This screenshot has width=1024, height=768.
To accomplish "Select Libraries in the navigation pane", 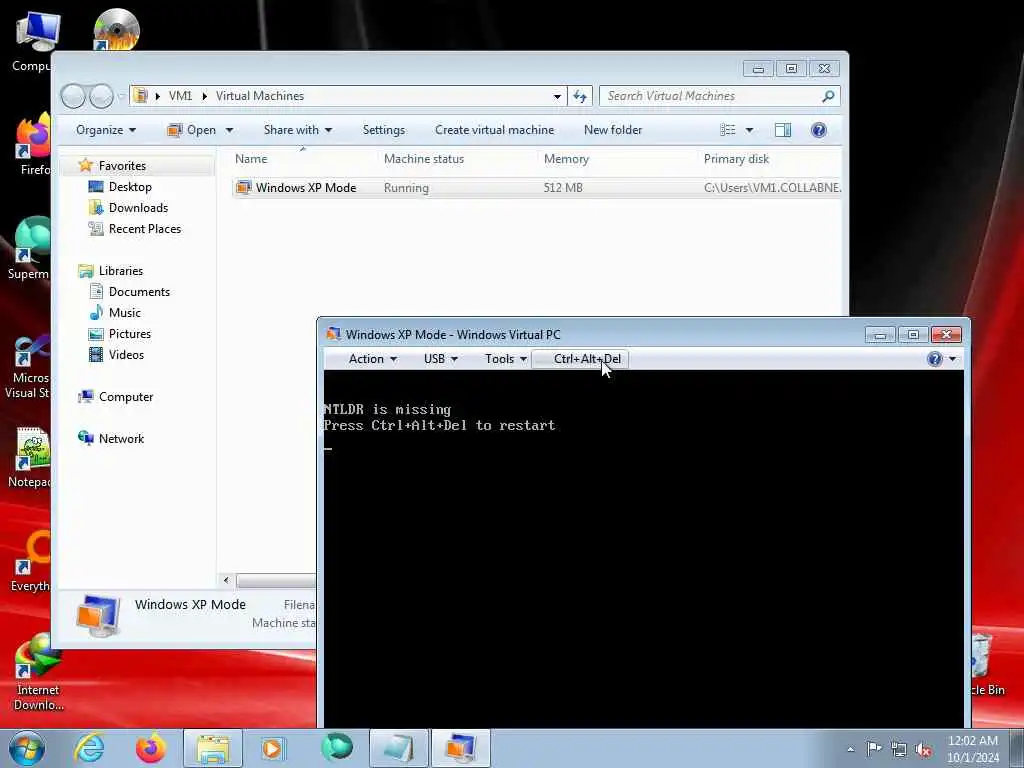I will 120,270.
